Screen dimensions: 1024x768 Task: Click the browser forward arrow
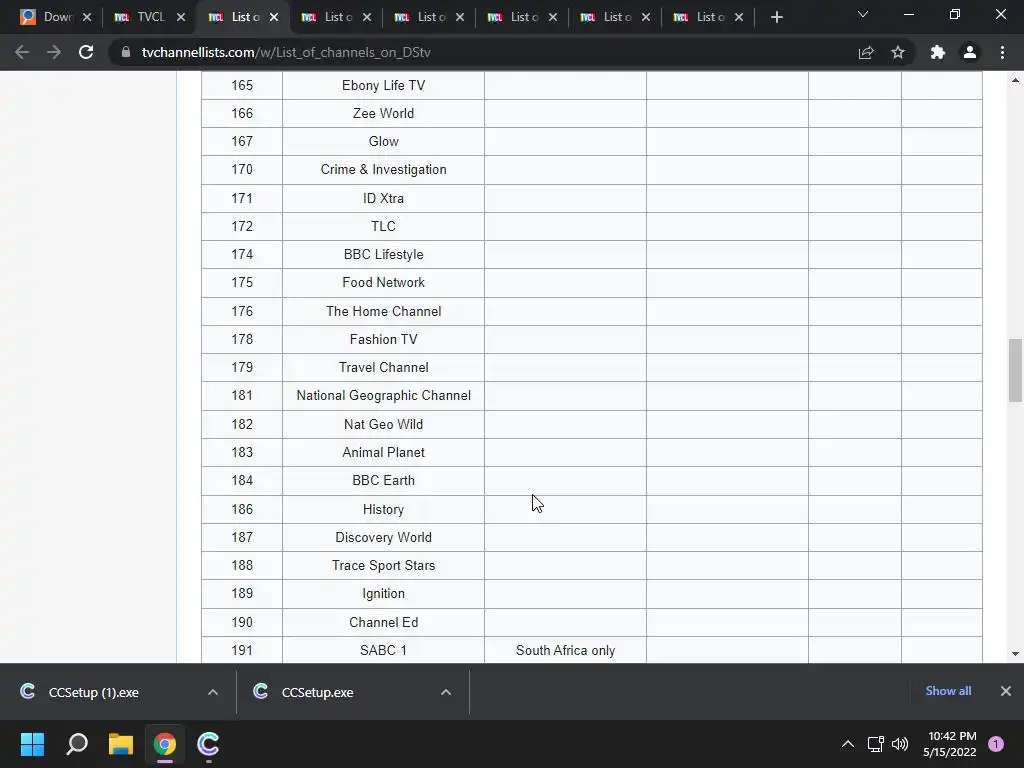[54, 52]
